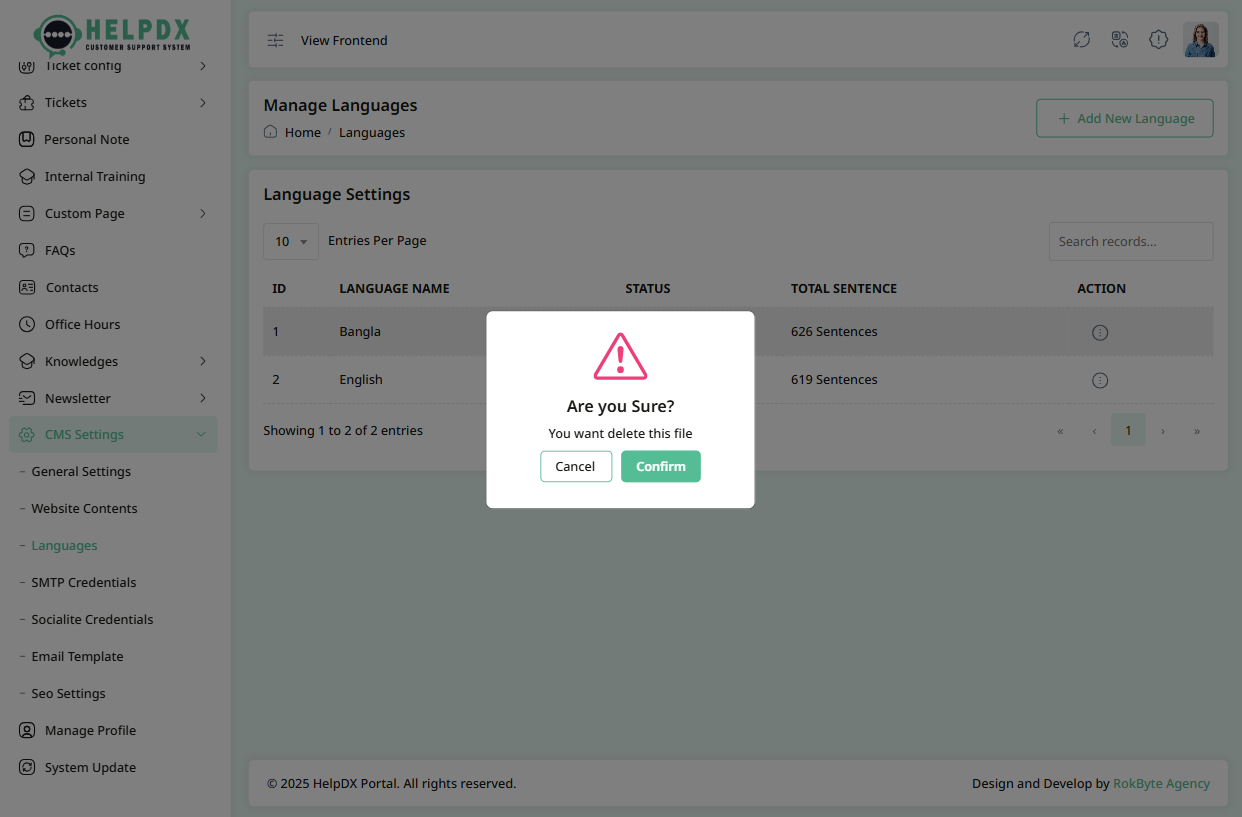Viewport: 1242px width, 817px height.
Task: Collapse the CMS Settings submenu chevron
Action: [201, 435]
